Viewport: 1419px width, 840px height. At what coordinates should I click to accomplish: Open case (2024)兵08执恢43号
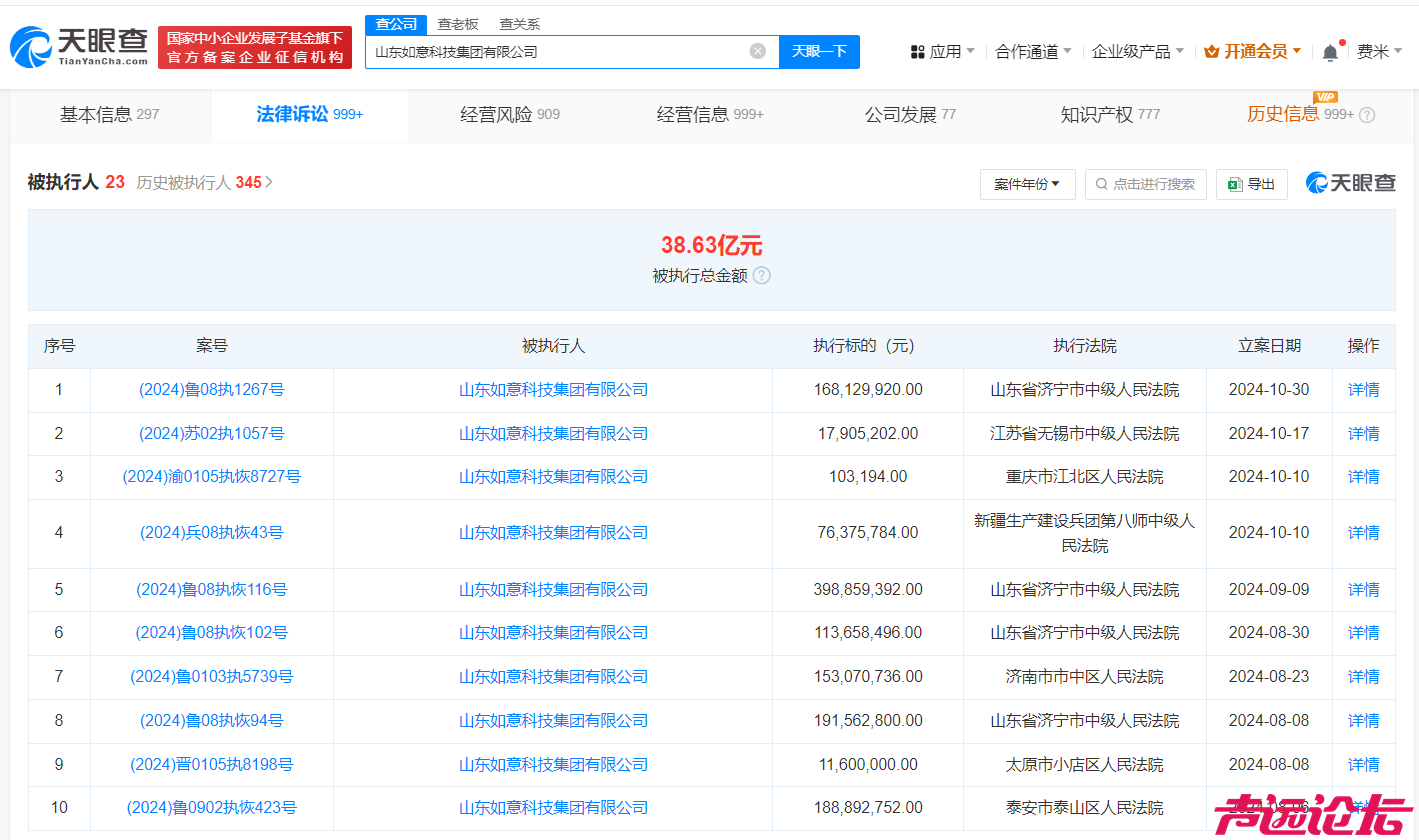212,533
